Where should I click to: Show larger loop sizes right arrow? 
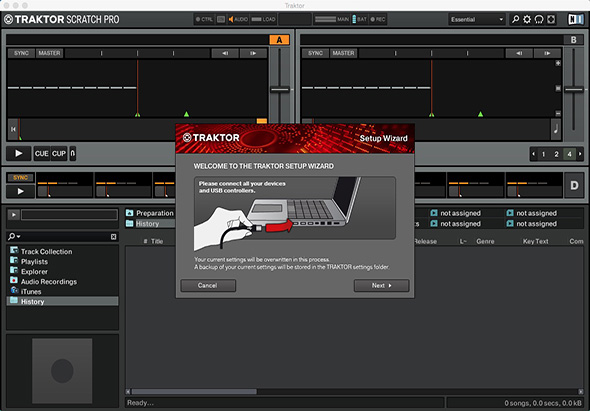coord(580,154)
